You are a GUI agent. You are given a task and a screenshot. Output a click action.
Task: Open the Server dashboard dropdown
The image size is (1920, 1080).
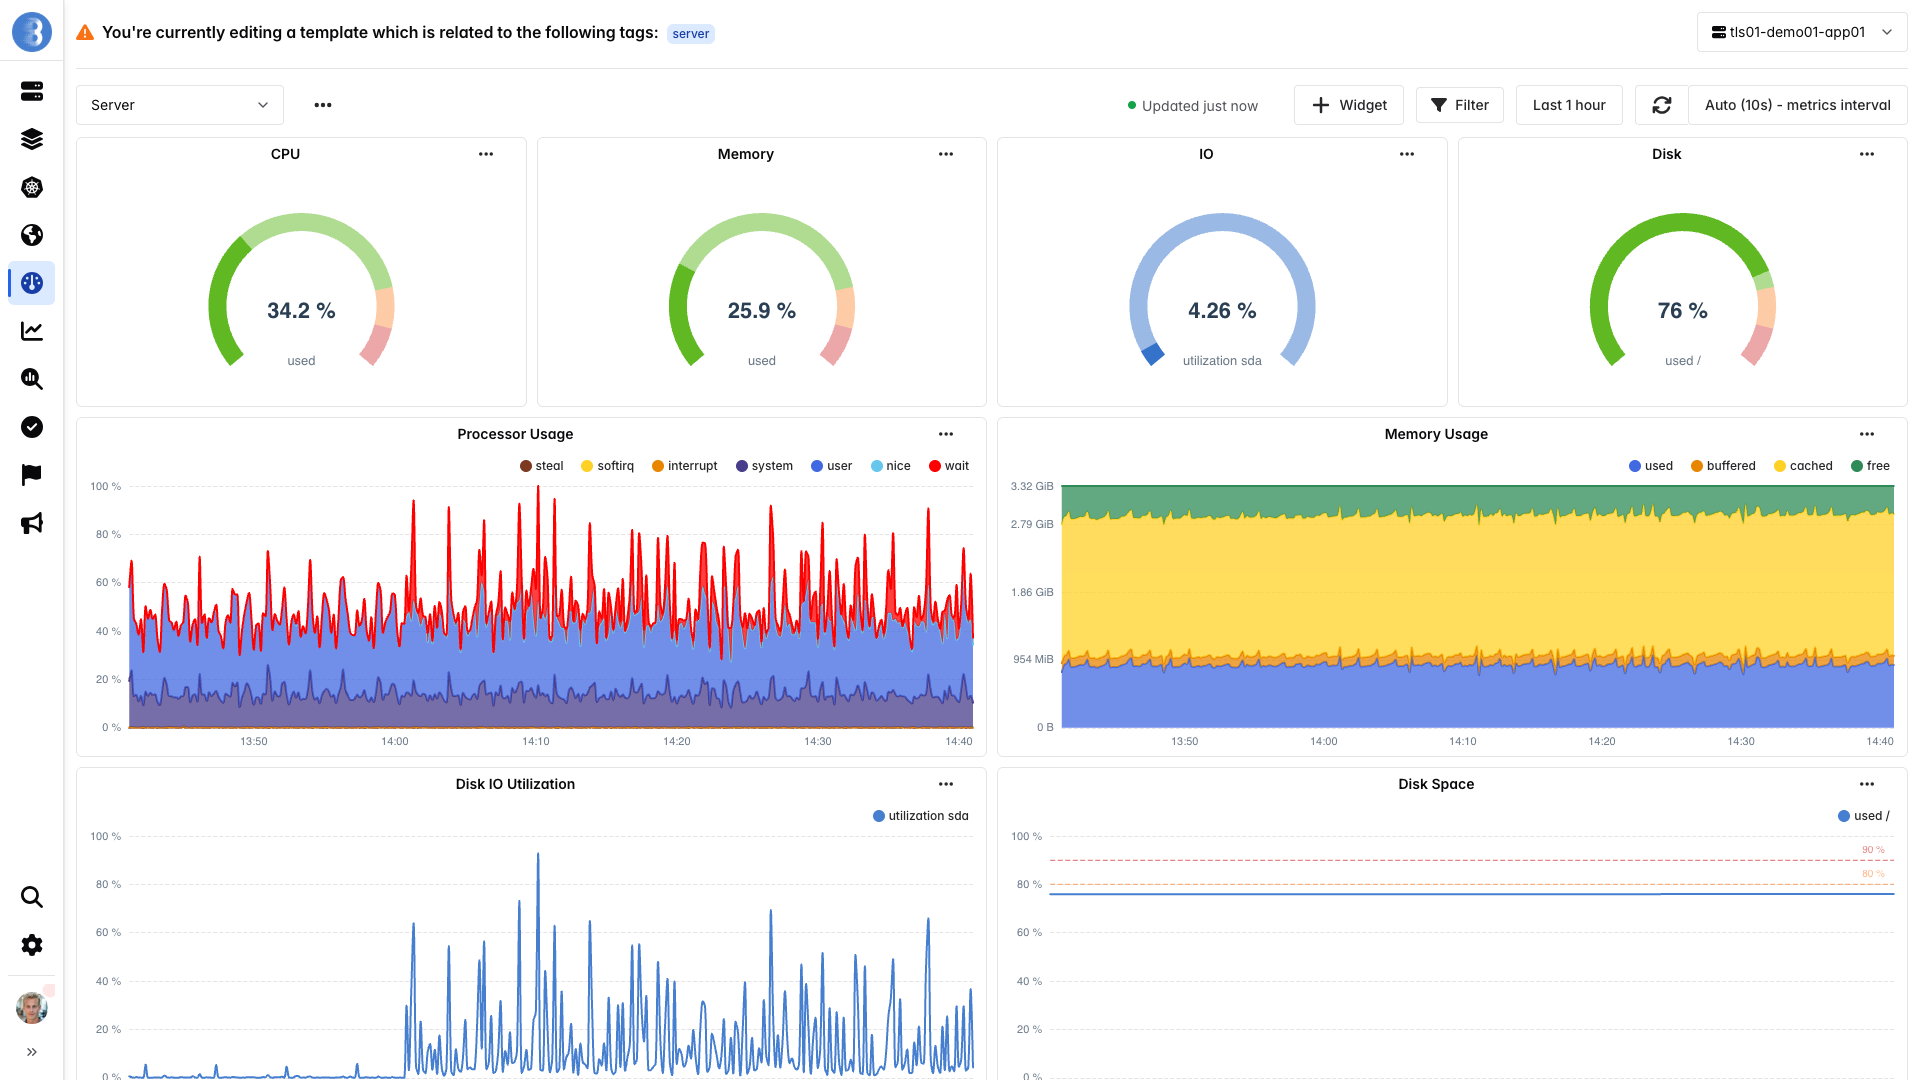click(x=180, y=105)
